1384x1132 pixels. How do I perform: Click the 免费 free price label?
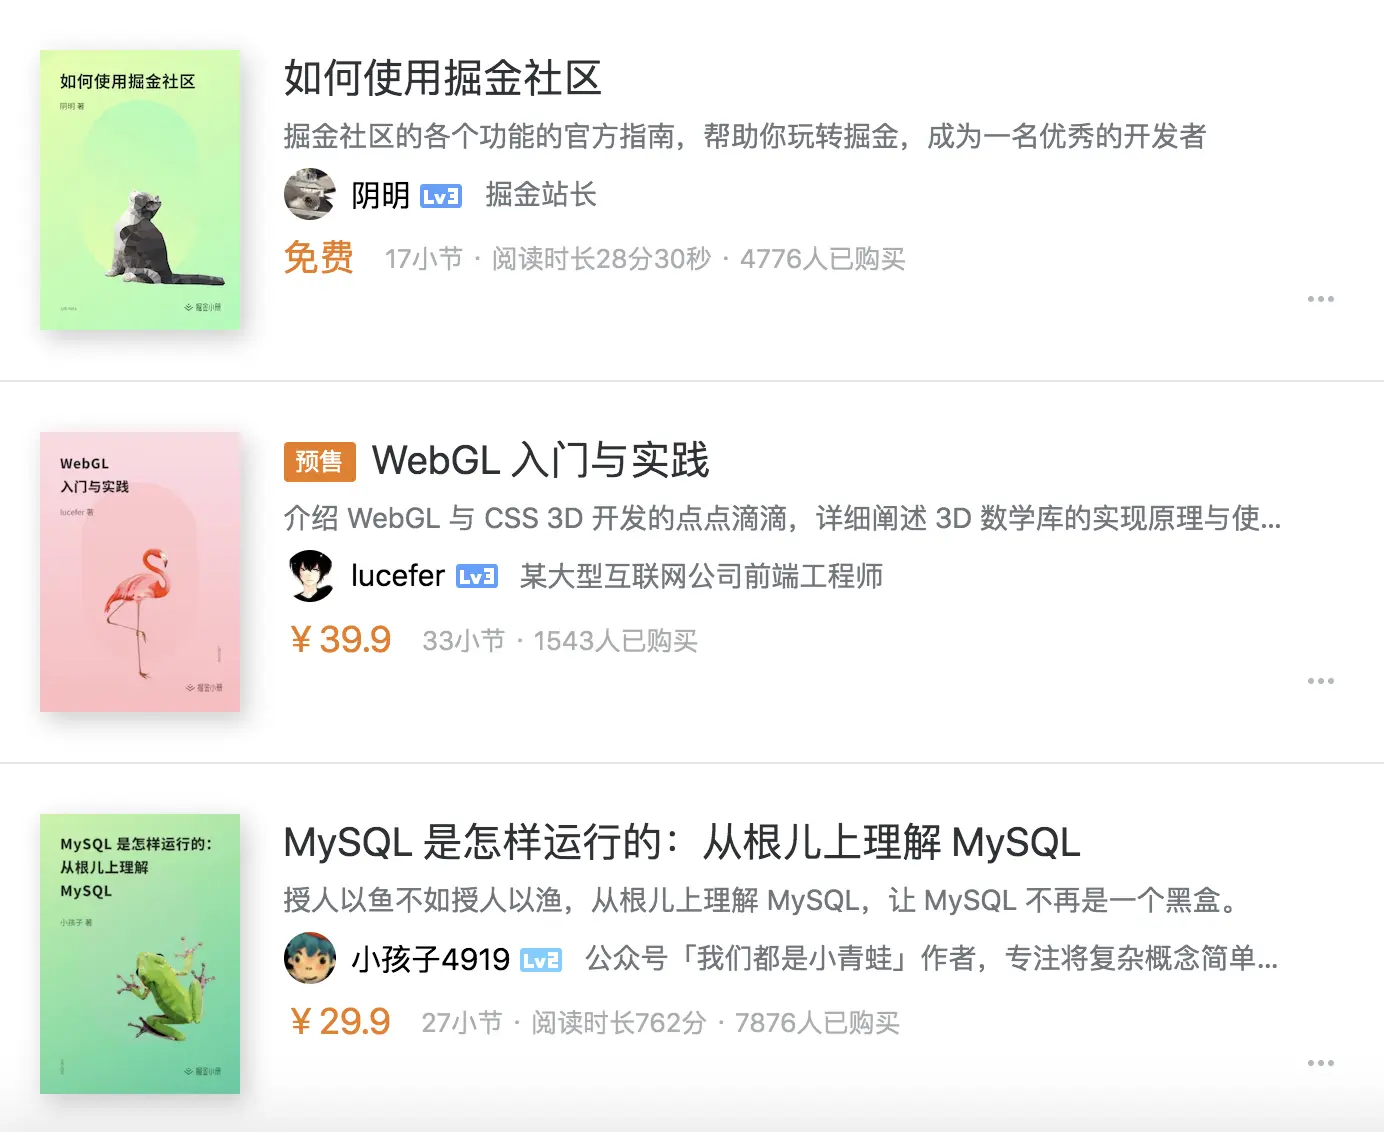coord(319,258)
